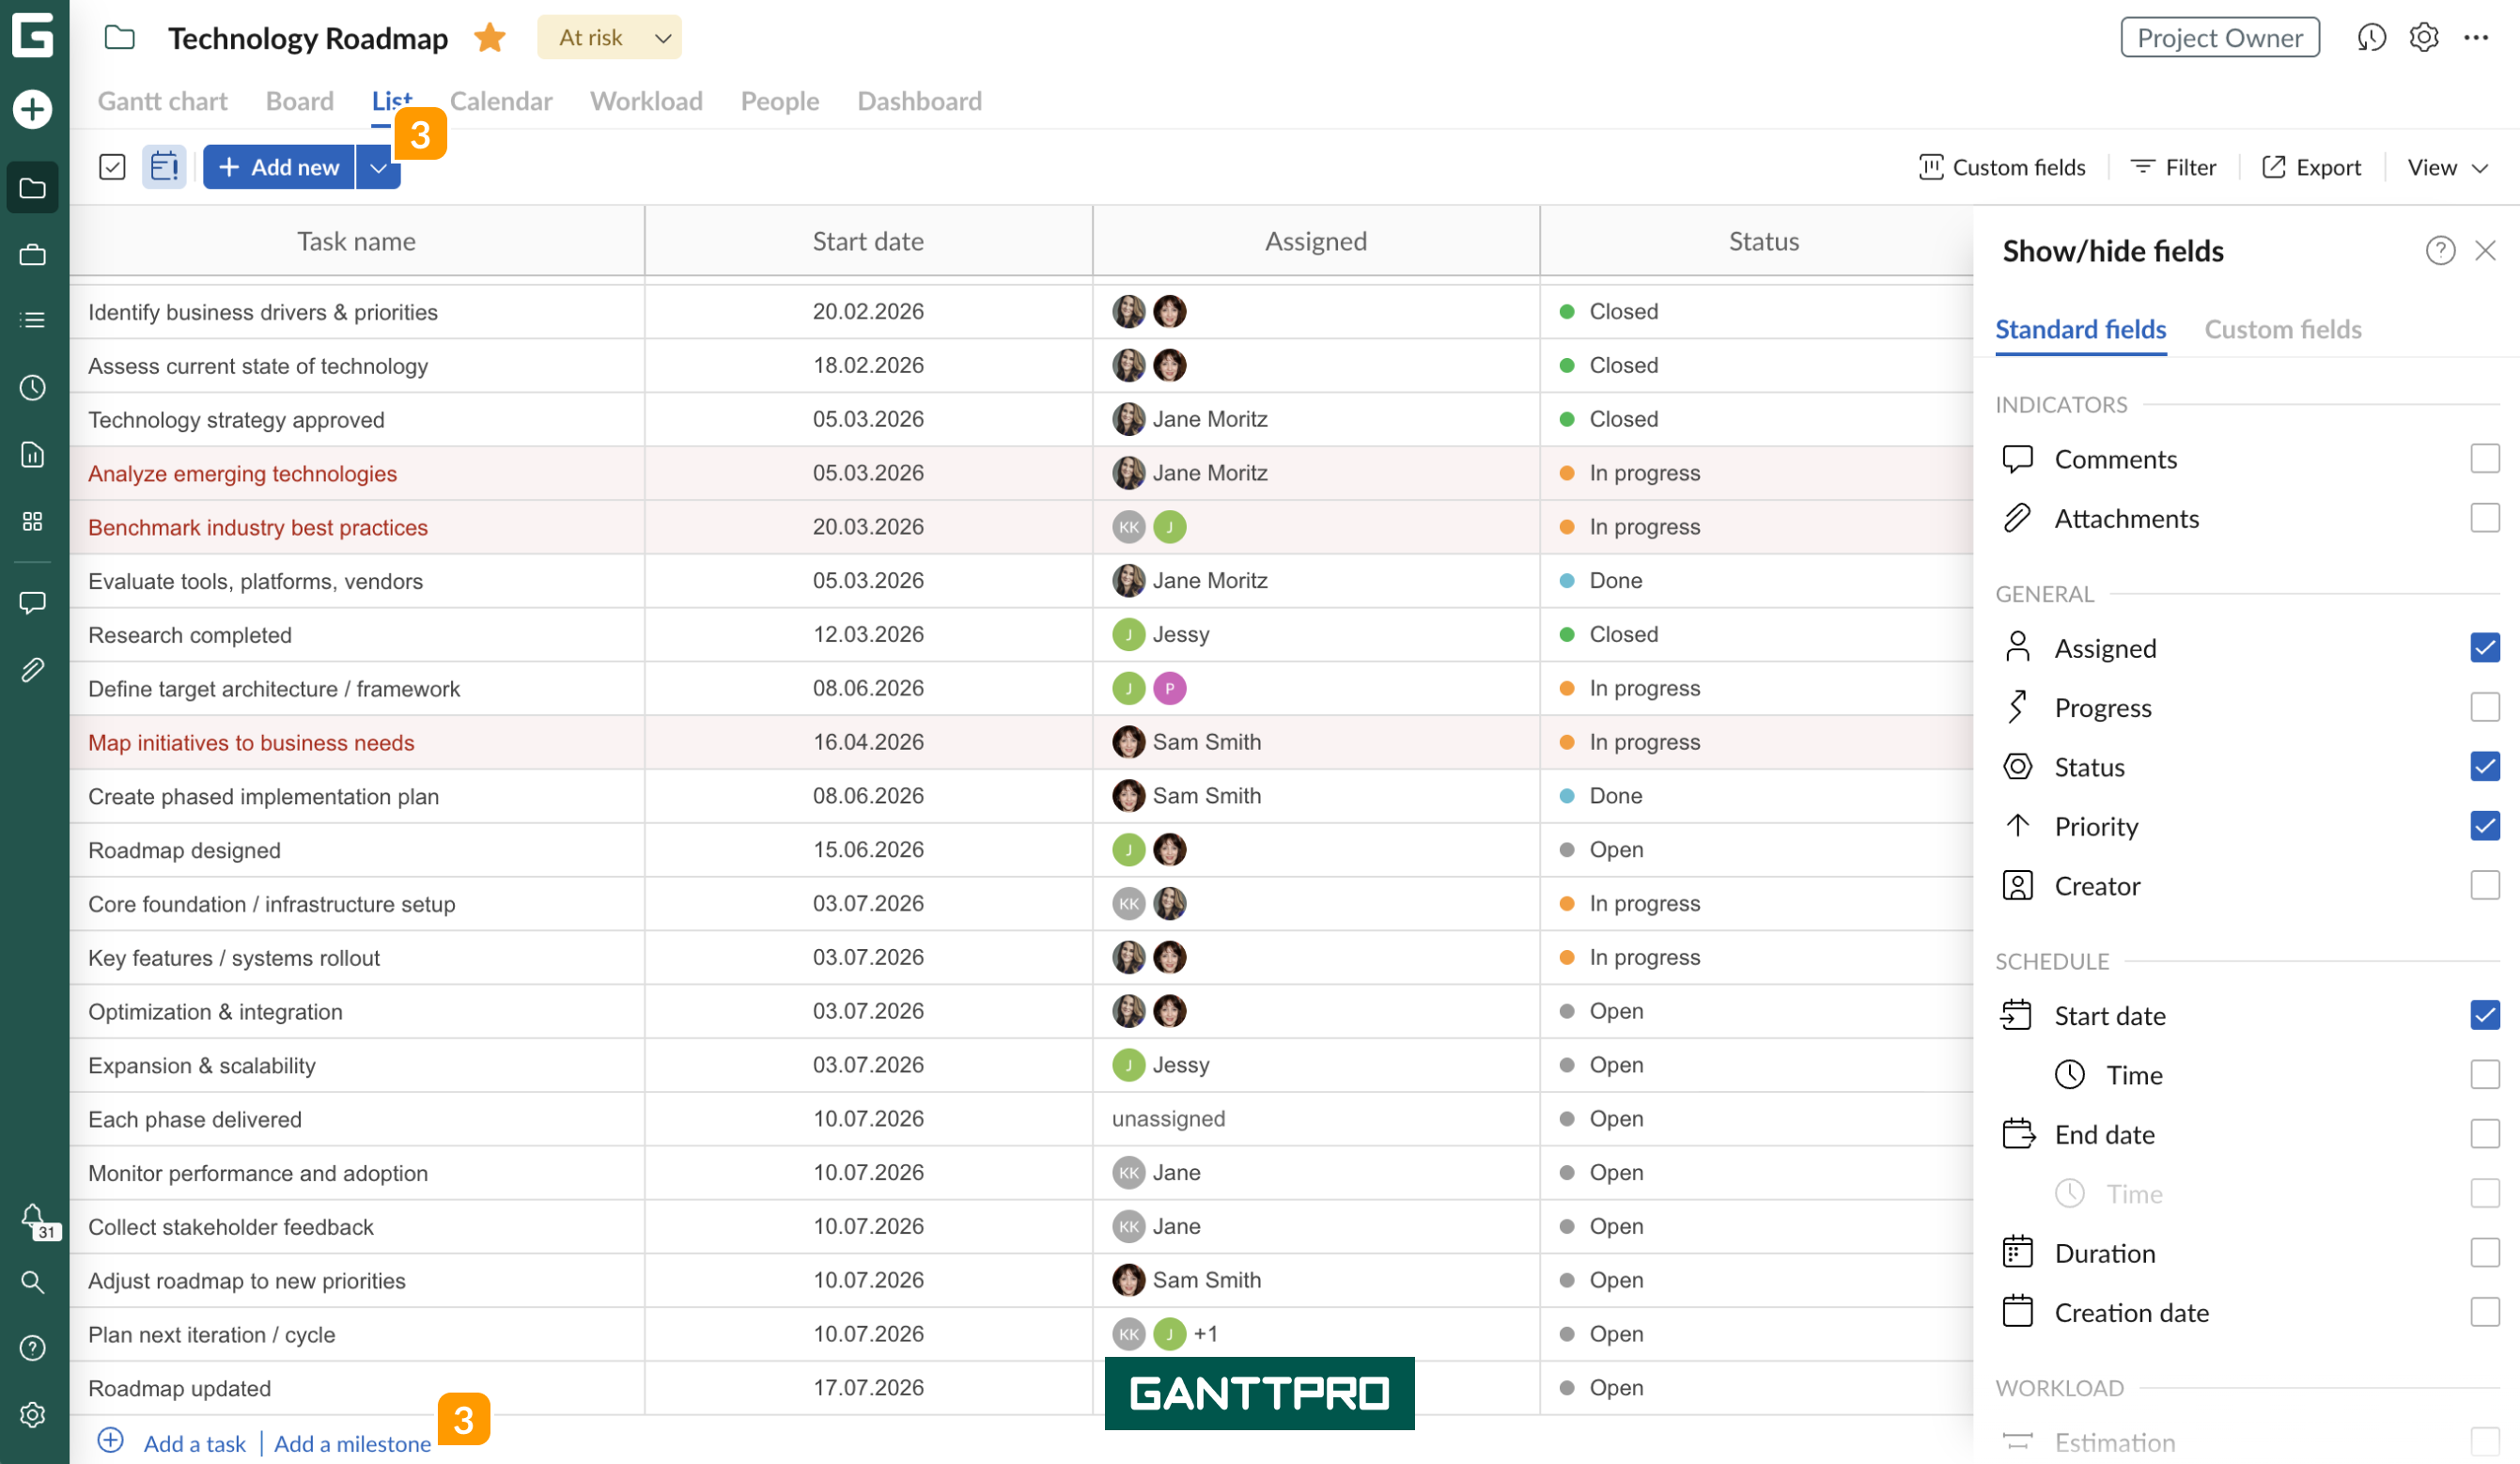Enable the Attachments field checkbox
Image resolution: width=2520 pixels, height=1464 pixels.
click(x=2485, y=518)
